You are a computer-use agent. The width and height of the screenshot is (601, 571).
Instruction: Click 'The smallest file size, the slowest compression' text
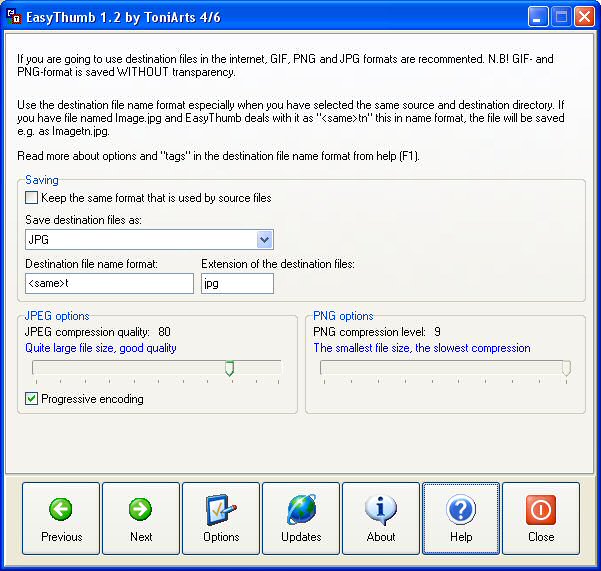tap(422, 348)
